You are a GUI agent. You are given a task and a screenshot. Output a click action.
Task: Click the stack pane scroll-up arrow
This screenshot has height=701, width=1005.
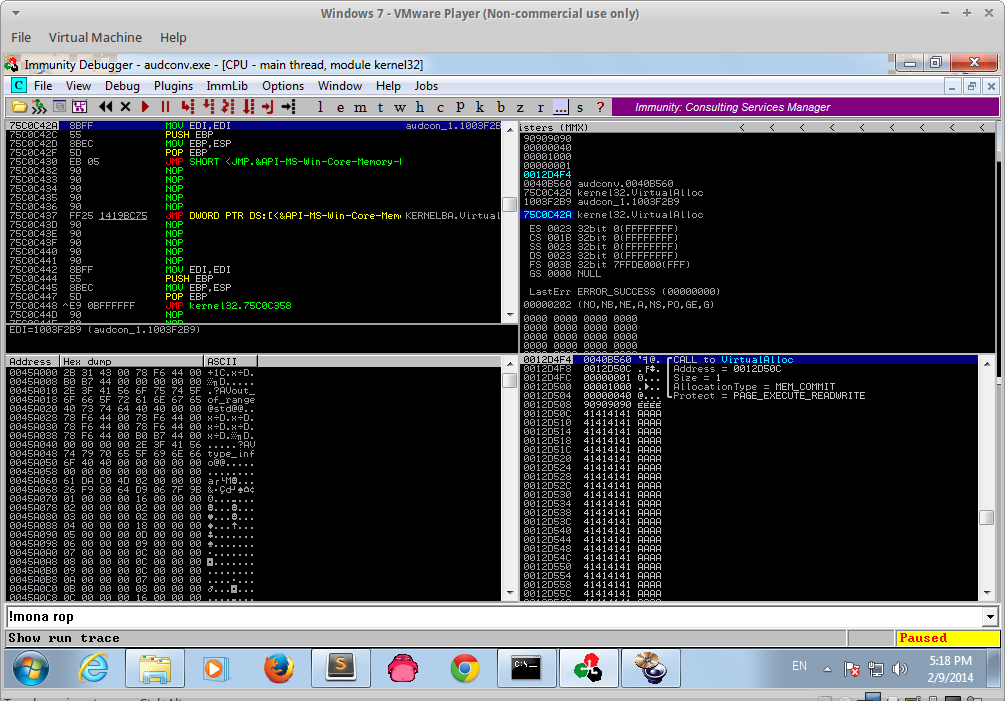click(987, 364)
